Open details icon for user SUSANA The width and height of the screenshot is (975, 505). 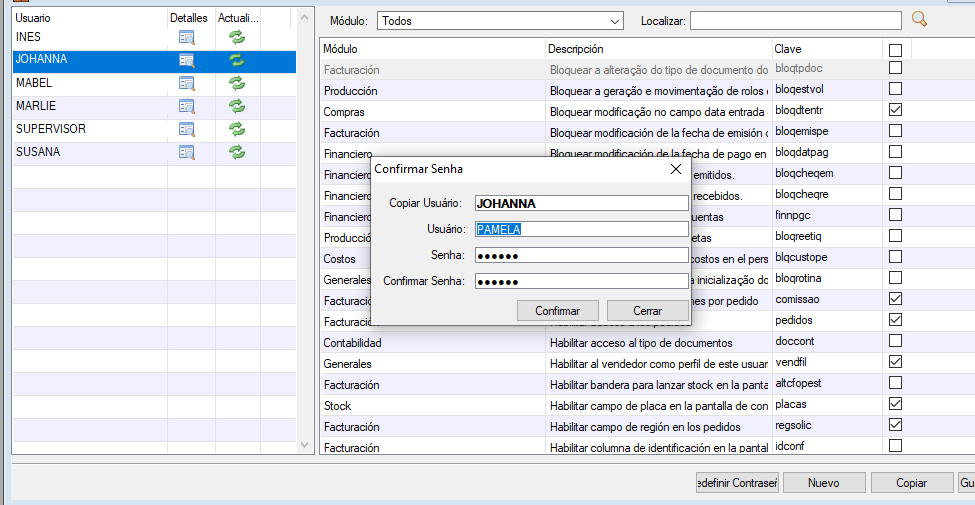point(187,152)
